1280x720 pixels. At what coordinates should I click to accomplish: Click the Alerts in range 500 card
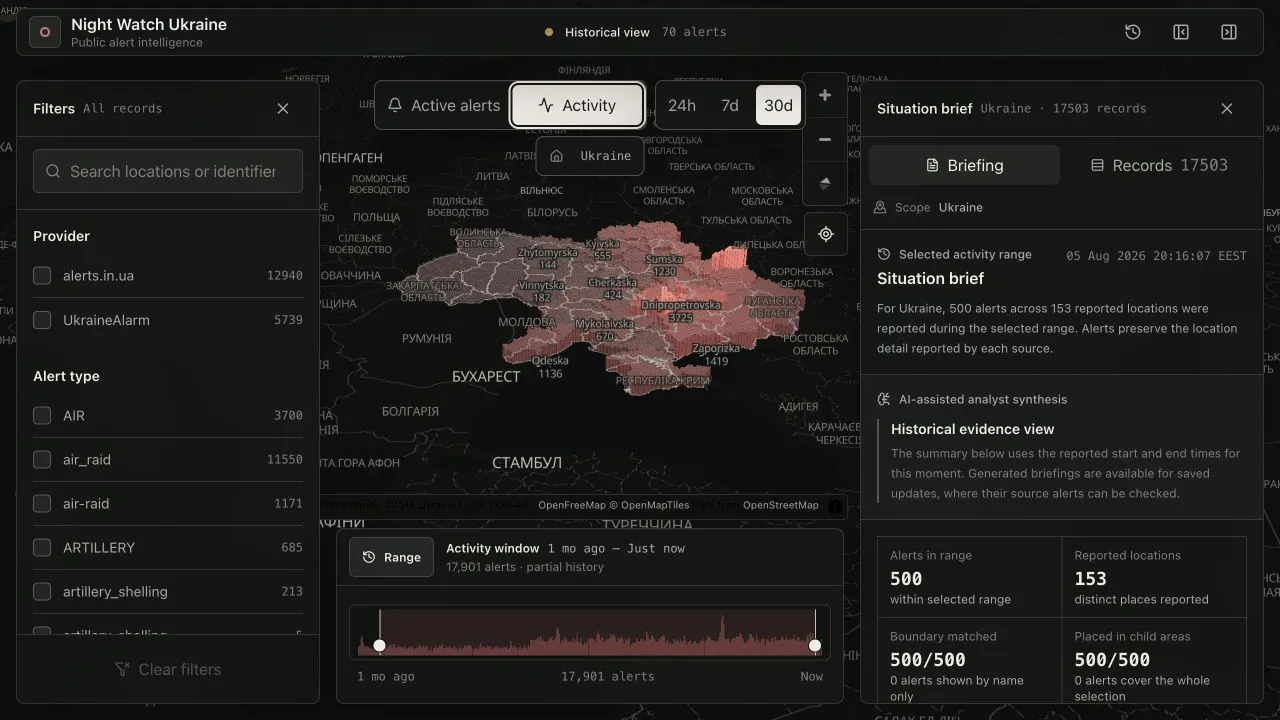[x=969, y=577]
